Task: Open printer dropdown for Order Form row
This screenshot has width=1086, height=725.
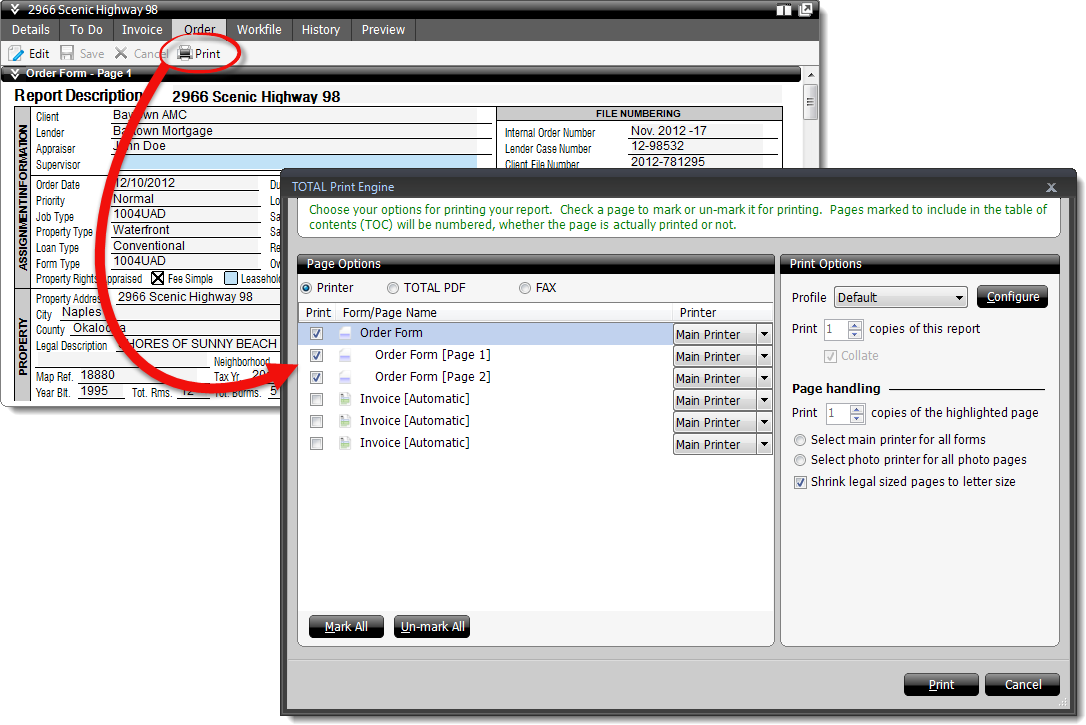Action: pyautogui.click(x=764, y=334)
